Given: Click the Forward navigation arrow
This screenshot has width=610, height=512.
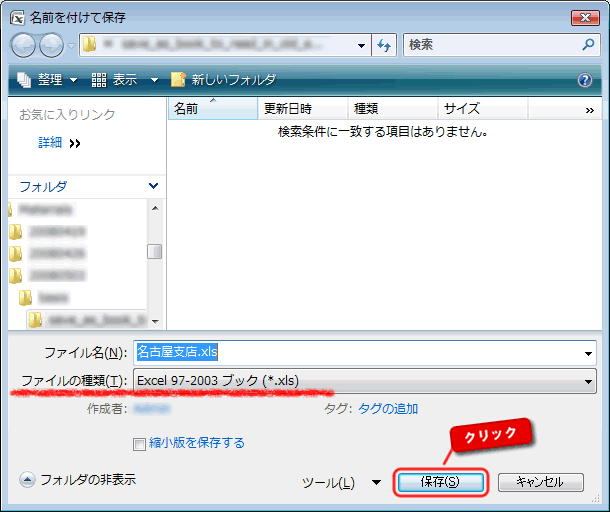Looking at the screenshot, I should pos(52,45).
